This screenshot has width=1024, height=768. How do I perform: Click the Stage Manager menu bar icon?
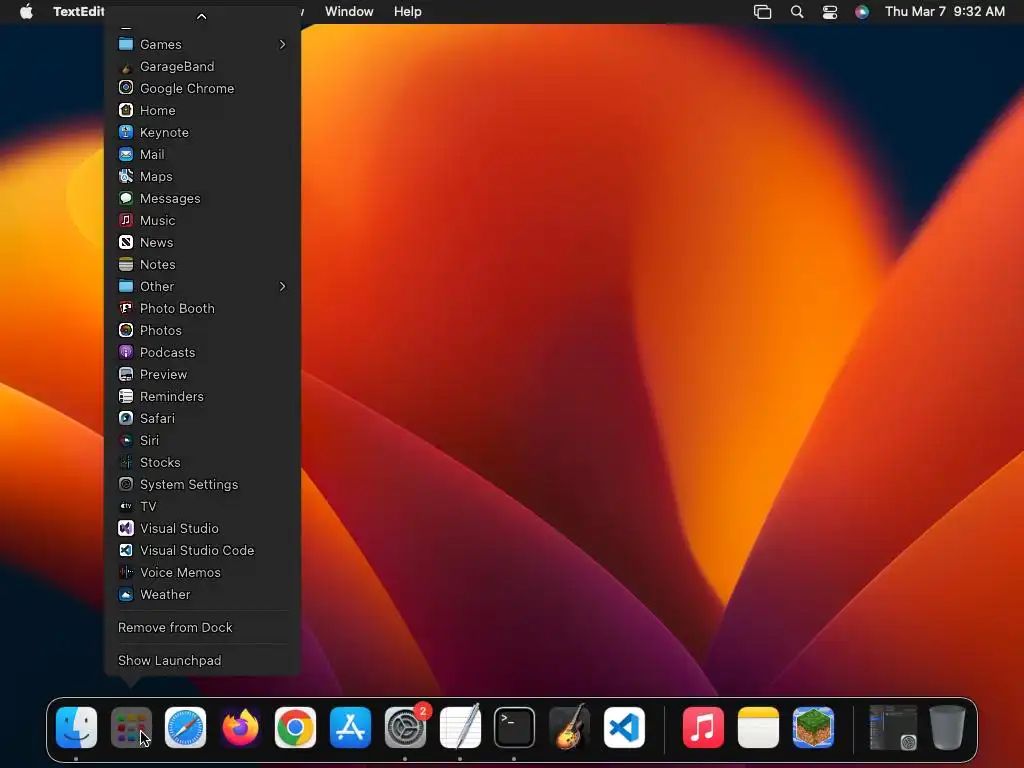point(762,12)
